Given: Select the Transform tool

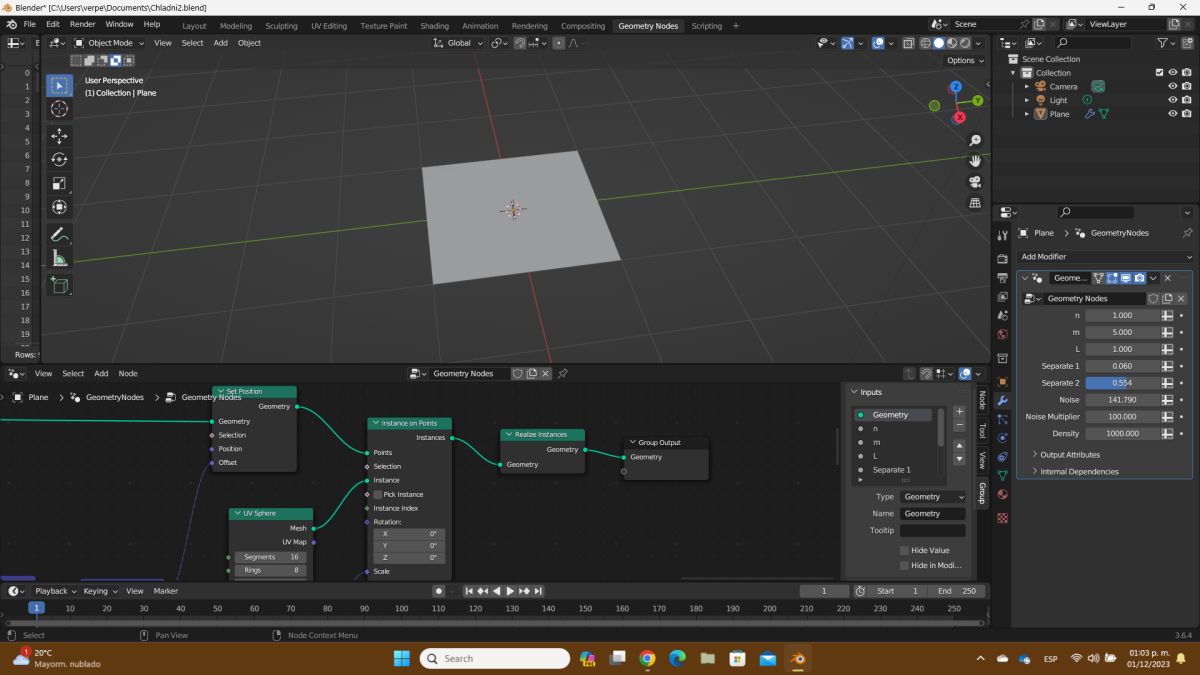Looking at the screenshot, I should tap(59, 207).
